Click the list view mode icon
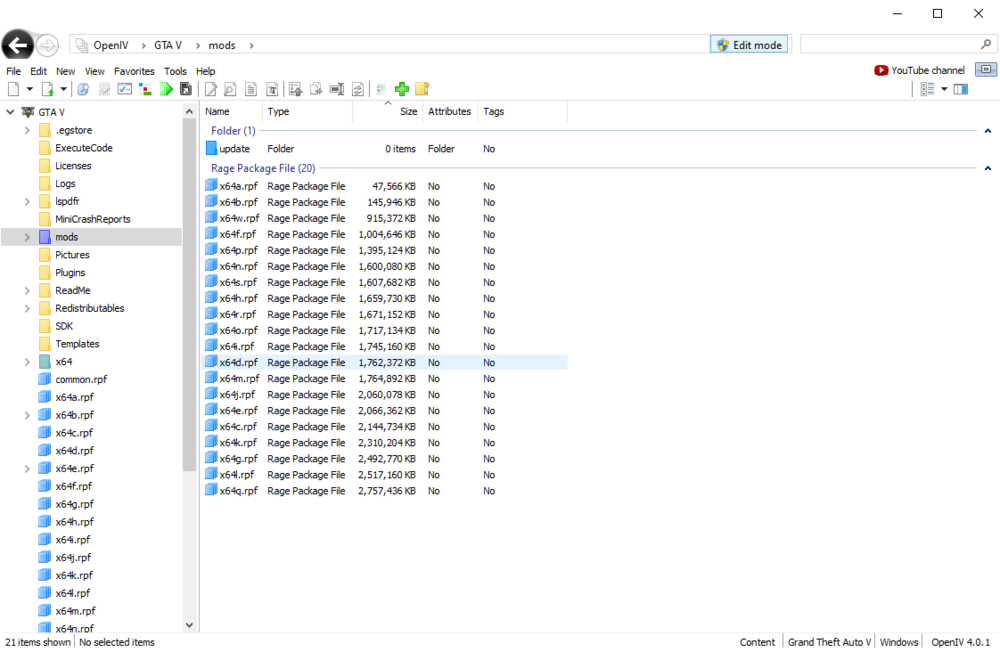The height and width of the screenshot is (652, 1000). [927, 89]
